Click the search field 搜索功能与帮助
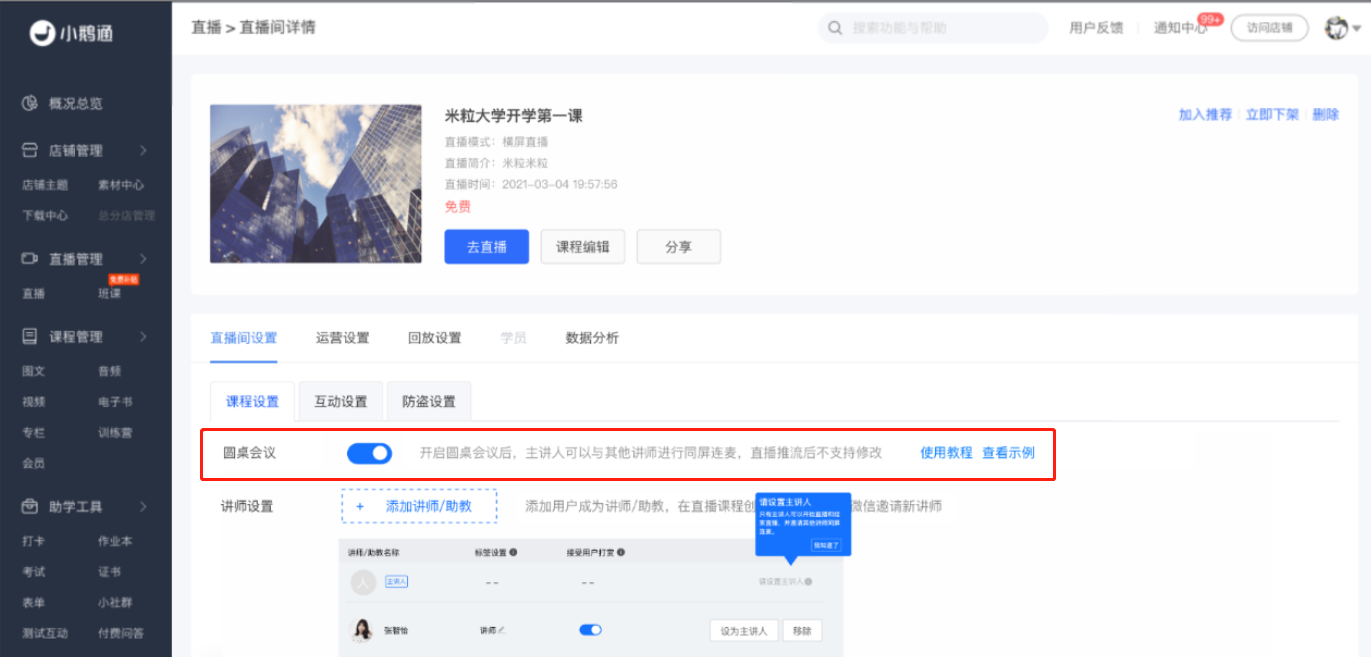This screenshot has width=1371, height=657. click(x=934, y=28)
